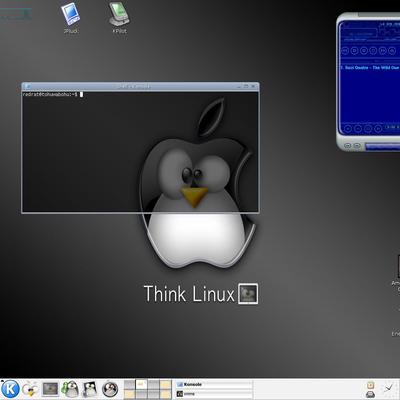
Task: Open the green penguin launcher in panel
Action: [70, 389]
